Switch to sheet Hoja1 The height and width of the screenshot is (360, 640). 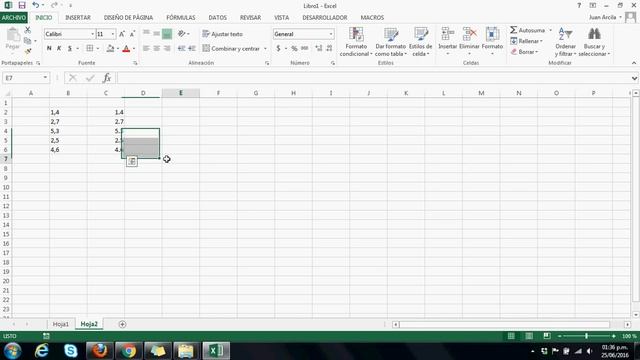[x=60, y=324]
